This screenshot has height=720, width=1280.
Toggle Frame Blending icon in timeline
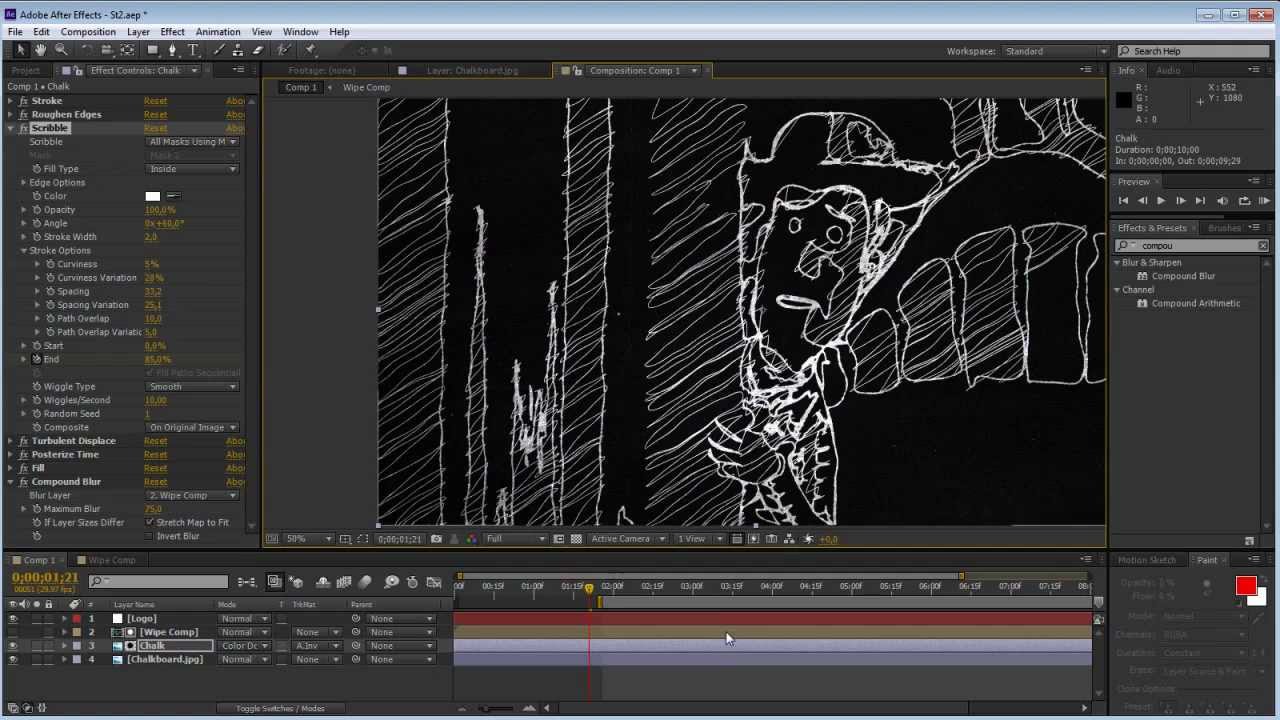click(x=344, y=582)
